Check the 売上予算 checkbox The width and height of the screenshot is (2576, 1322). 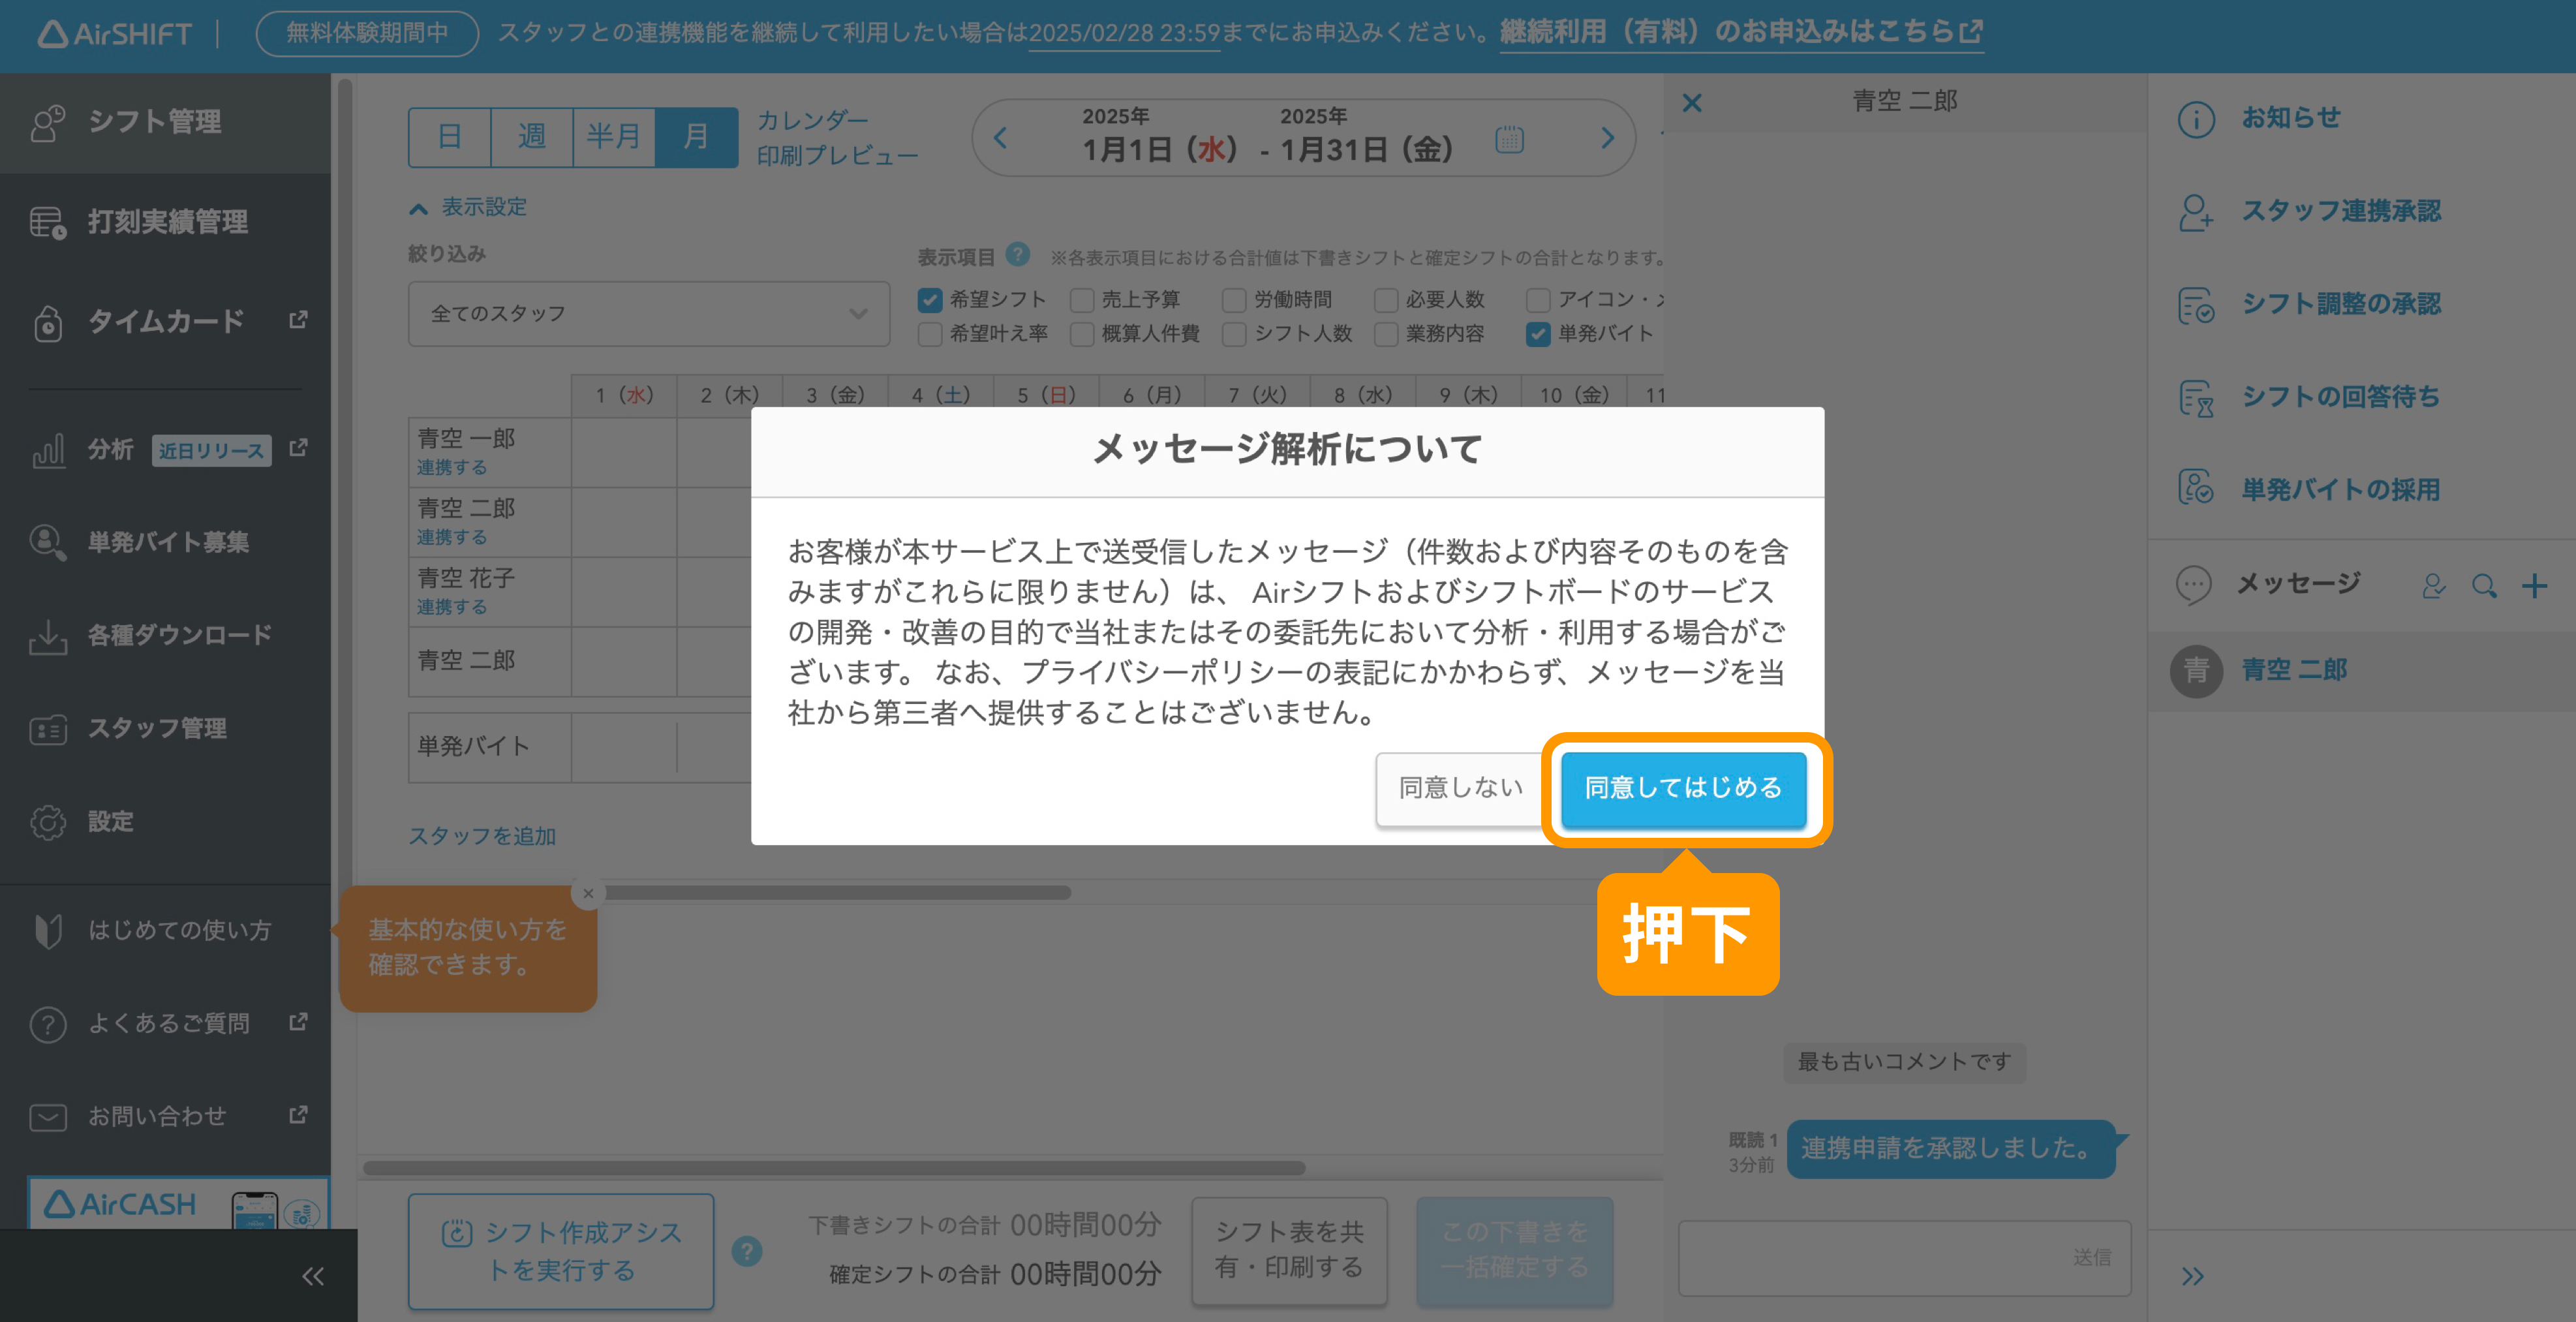tap(1082, 300)
